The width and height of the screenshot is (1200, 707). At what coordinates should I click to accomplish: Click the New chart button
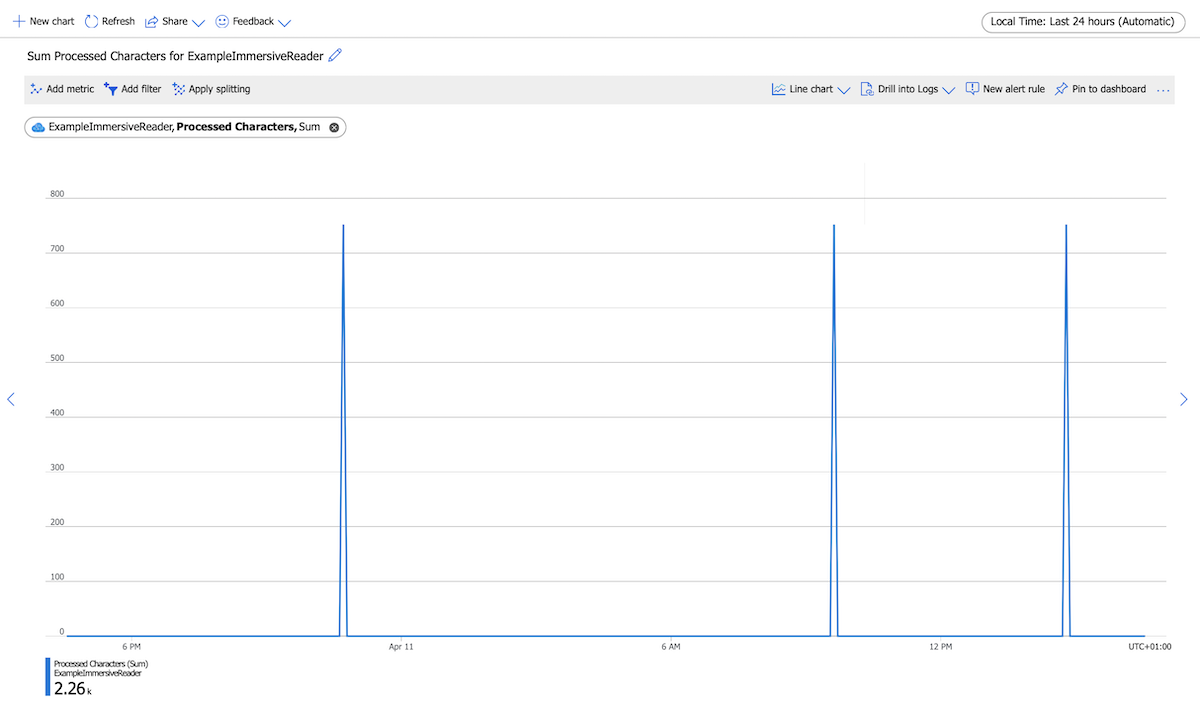click(43, 21)
